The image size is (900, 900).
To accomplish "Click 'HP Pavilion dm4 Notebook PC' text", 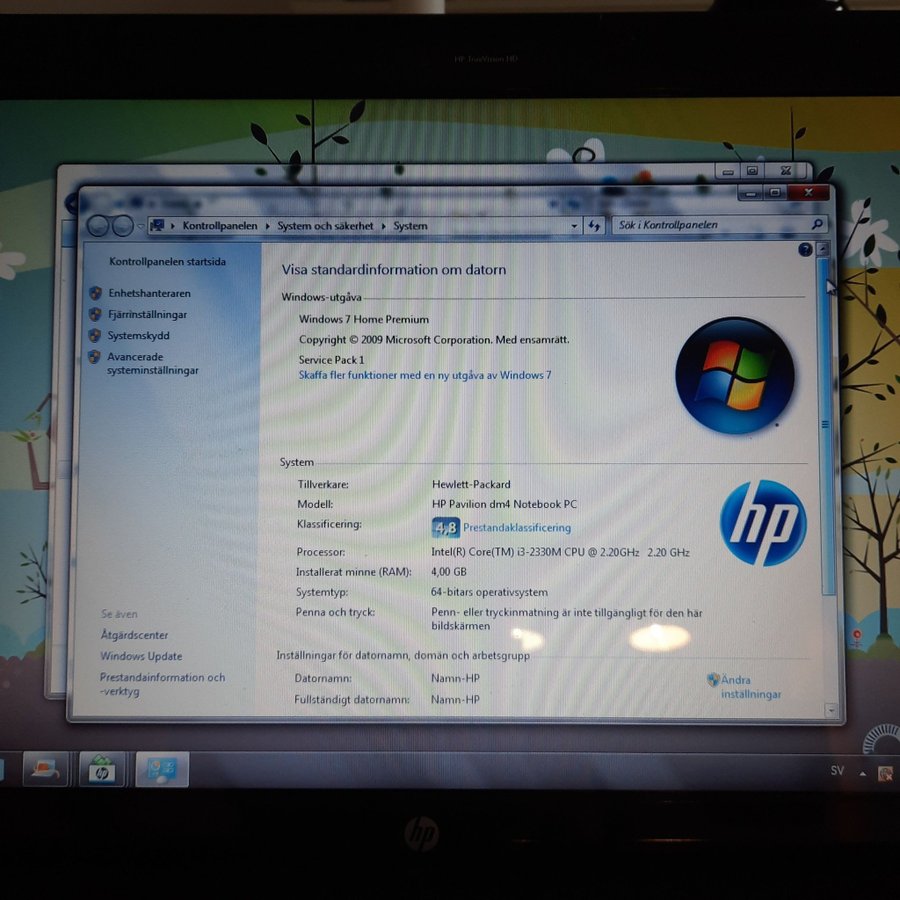I will (504, 504).
